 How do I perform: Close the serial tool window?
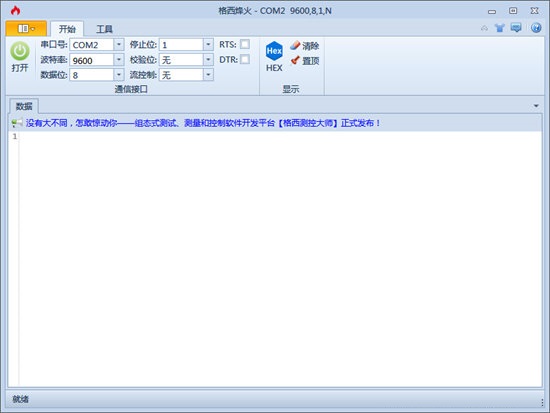coord(534,11)
